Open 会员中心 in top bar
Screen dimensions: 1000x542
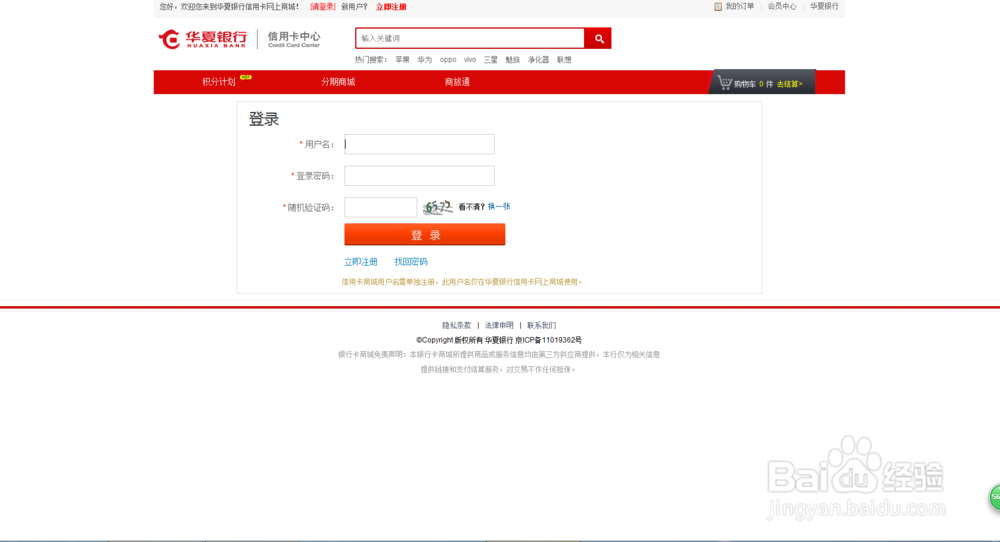[782, 6]
